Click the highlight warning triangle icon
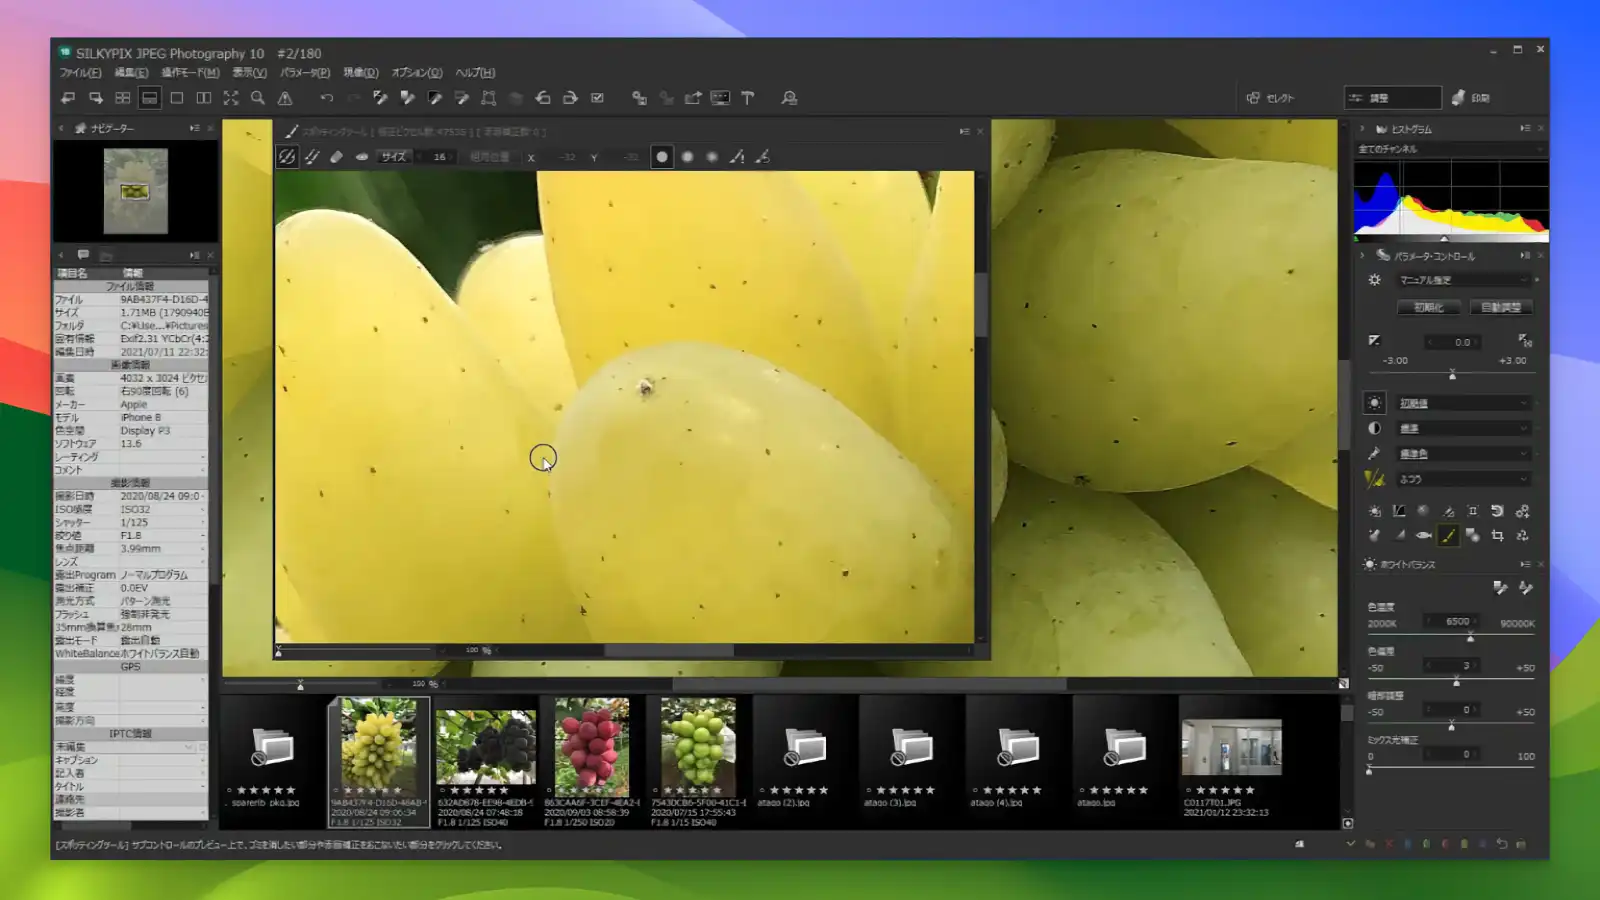1600x900 pixels. click(x=285, y=98)
